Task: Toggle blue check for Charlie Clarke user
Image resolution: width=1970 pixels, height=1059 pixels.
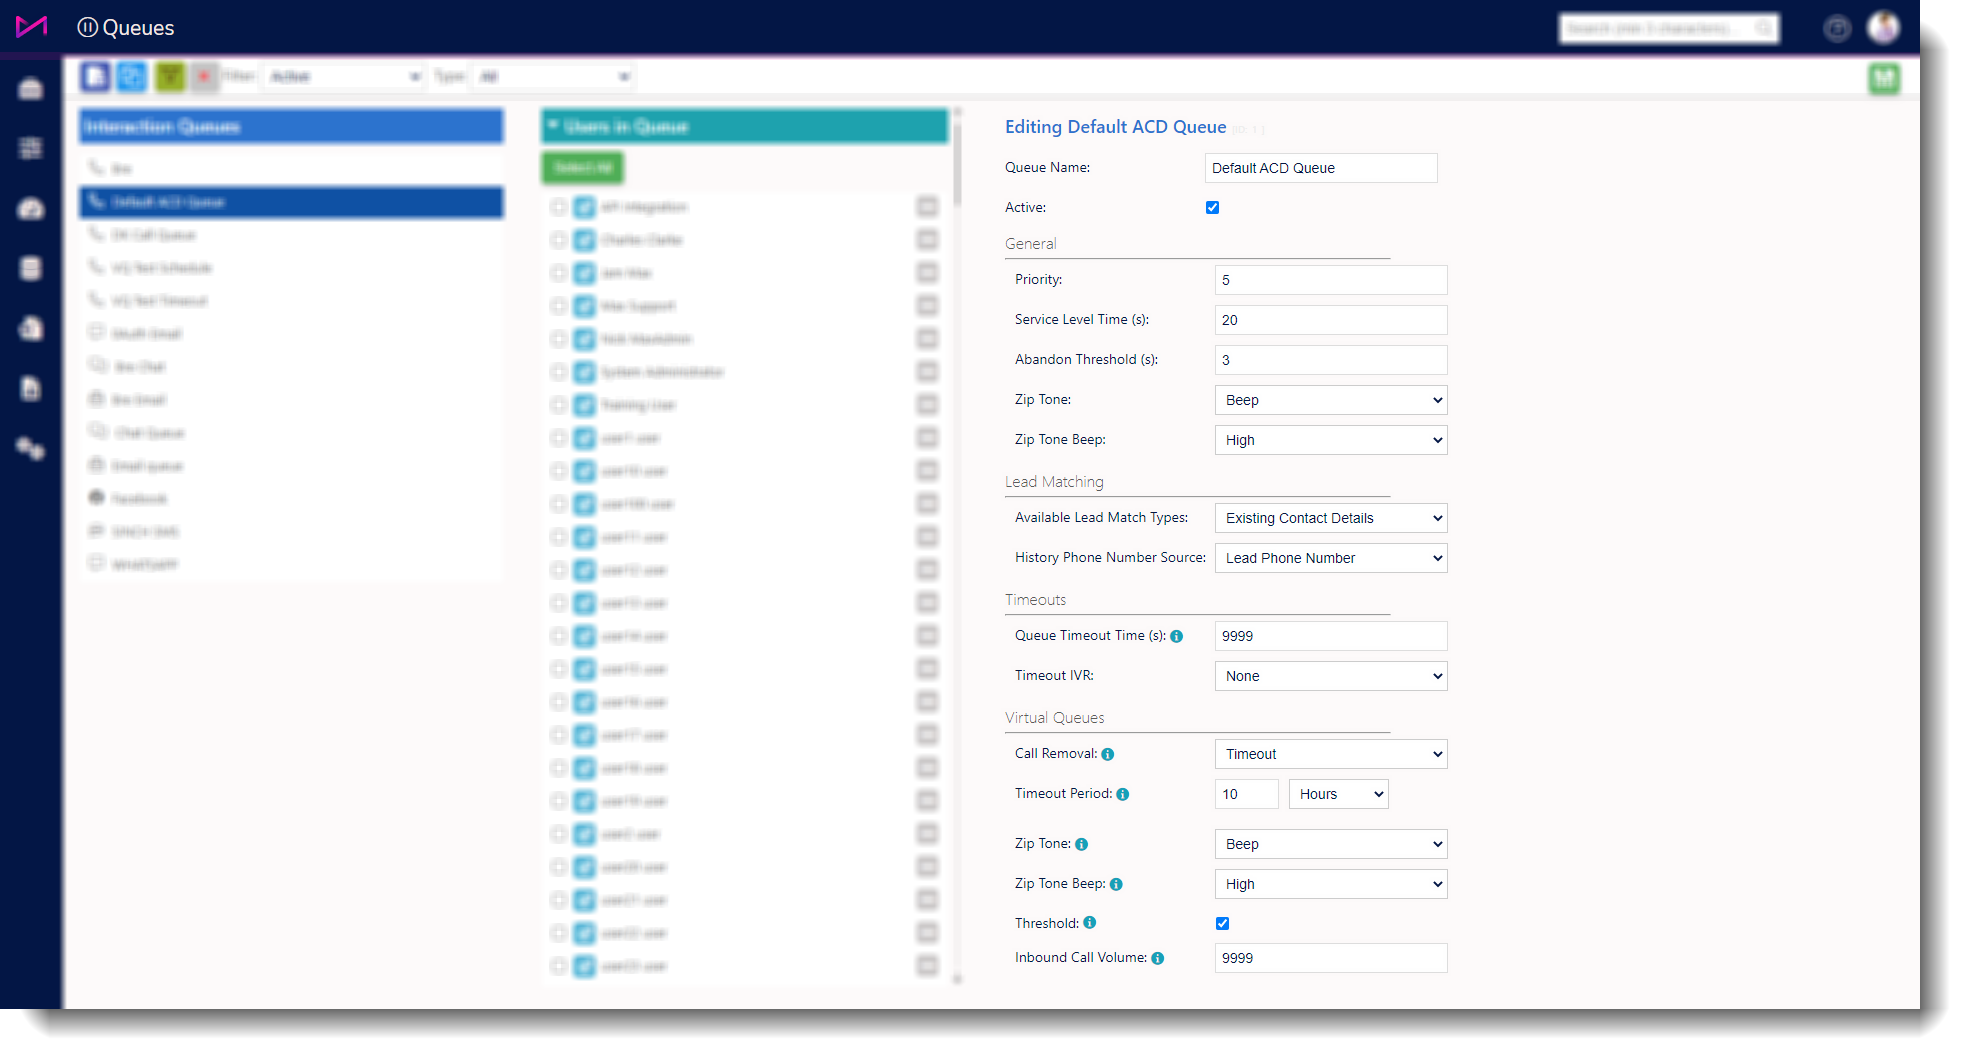Action: 585,240
